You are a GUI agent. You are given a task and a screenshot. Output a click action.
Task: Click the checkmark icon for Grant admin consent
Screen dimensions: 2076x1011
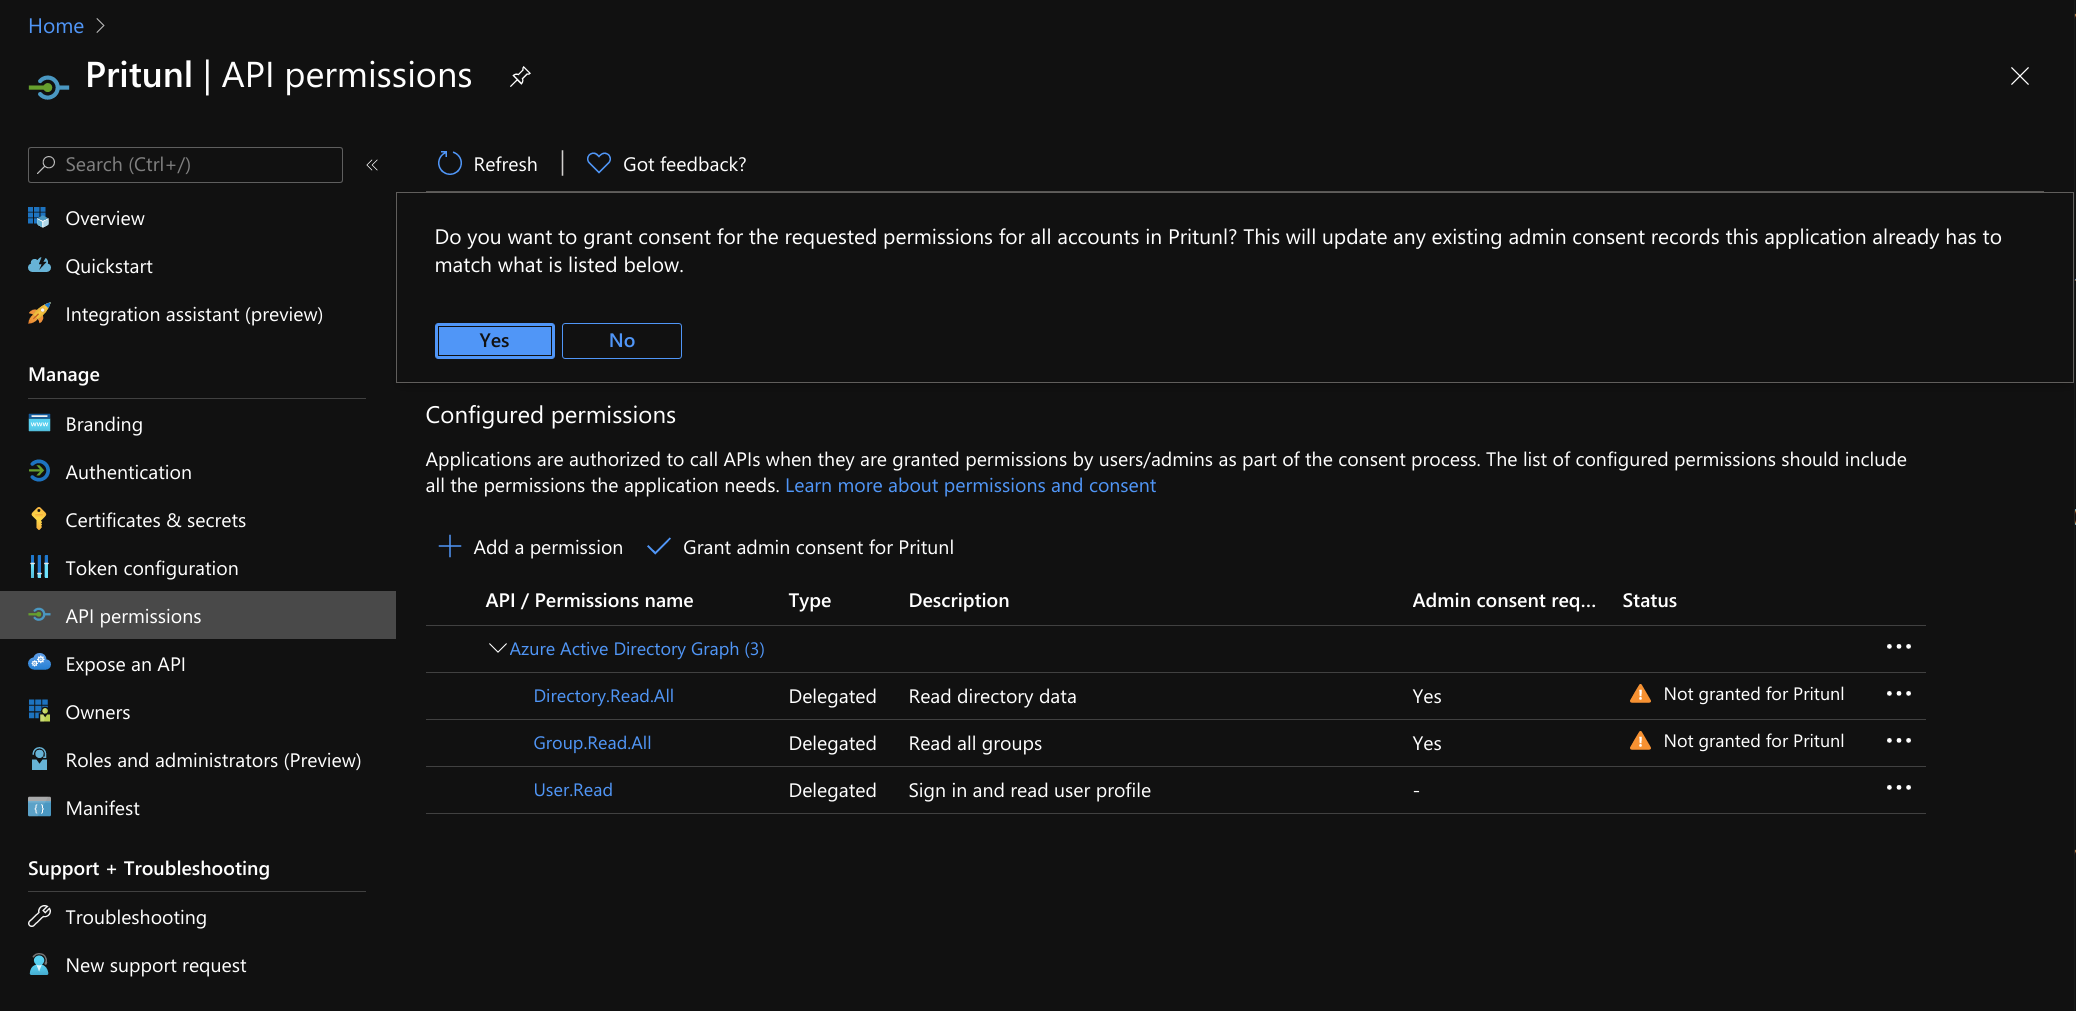tap(658, 546)
